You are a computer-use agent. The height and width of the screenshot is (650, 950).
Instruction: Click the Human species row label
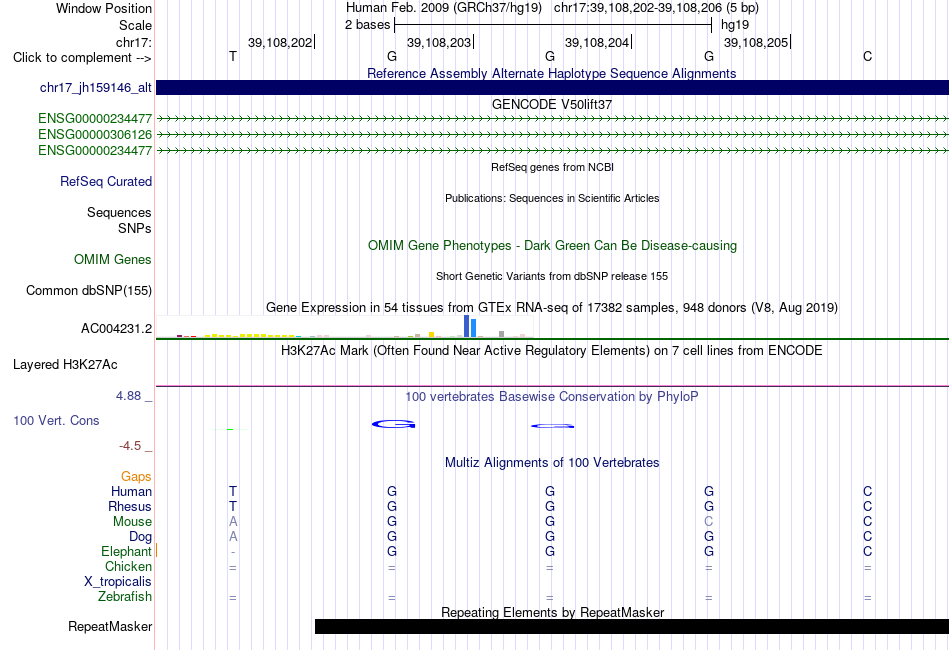[131, 491]
